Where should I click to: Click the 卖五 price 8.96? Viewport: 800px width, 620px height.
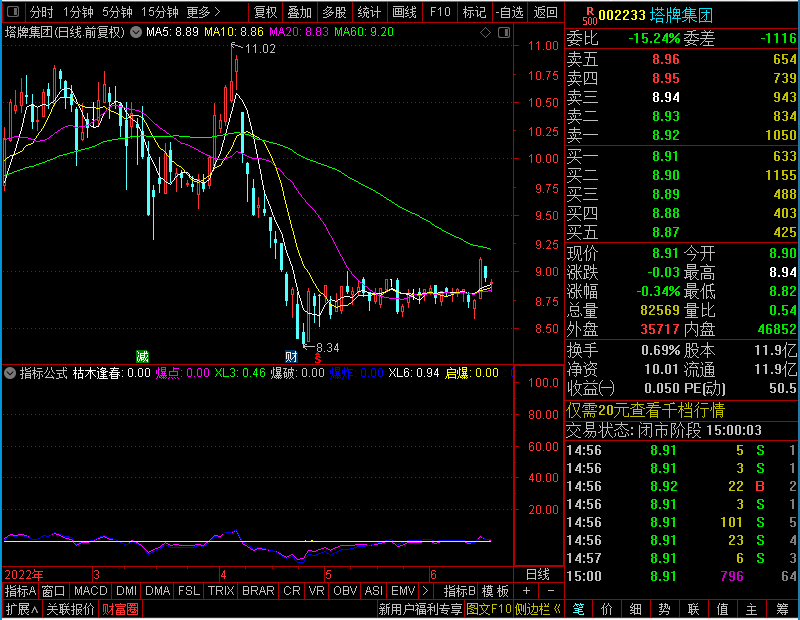click(x=666, y=59)
